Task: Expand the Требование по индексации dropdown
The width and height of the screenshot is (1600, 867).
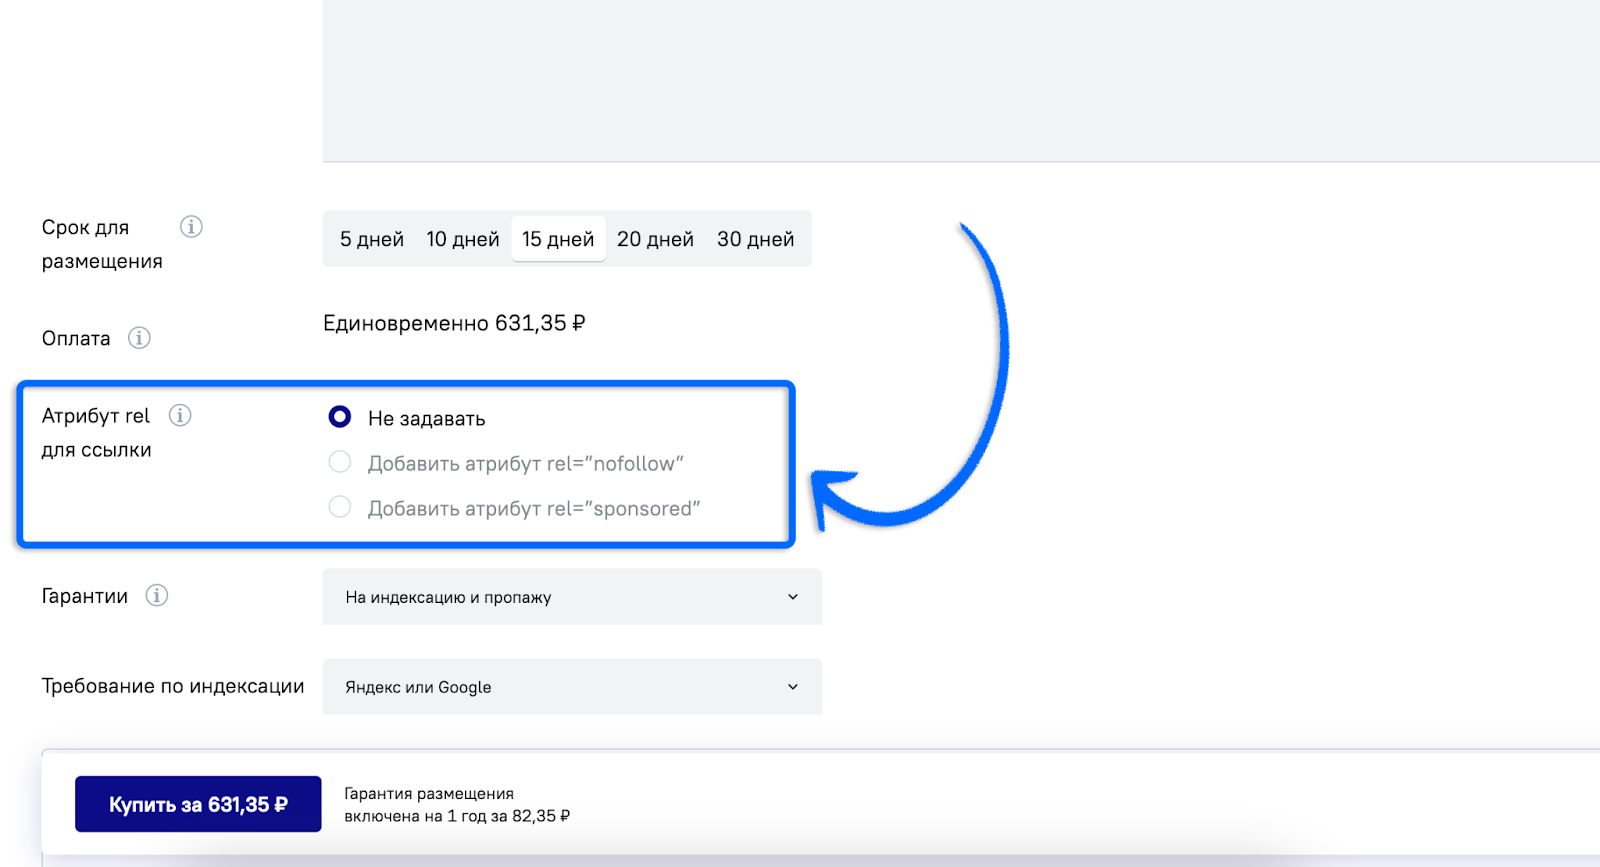Action: (x=572, y=687)
